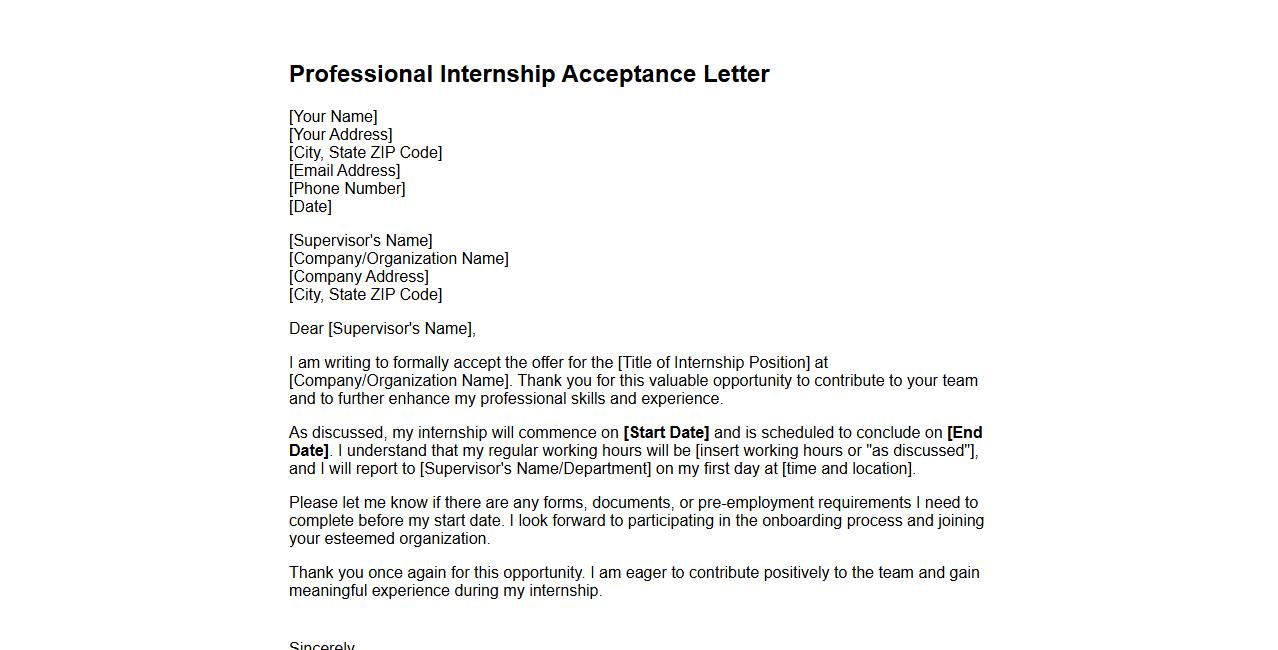Screen dimensions: 1278x650
Task: Click the 'your esteemed organization' text
Action: click(x=389, y=539)
